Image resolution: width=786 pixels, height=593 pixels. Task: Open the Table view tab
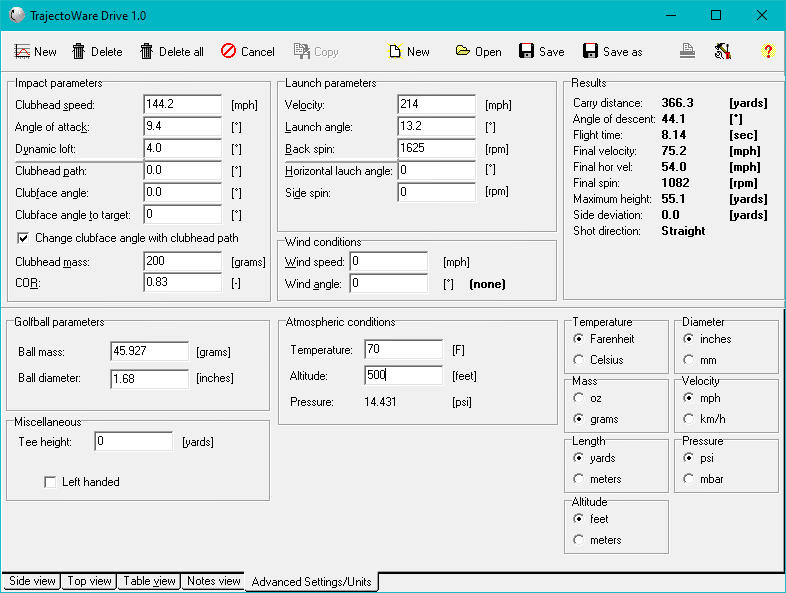(x=150, y=581)
